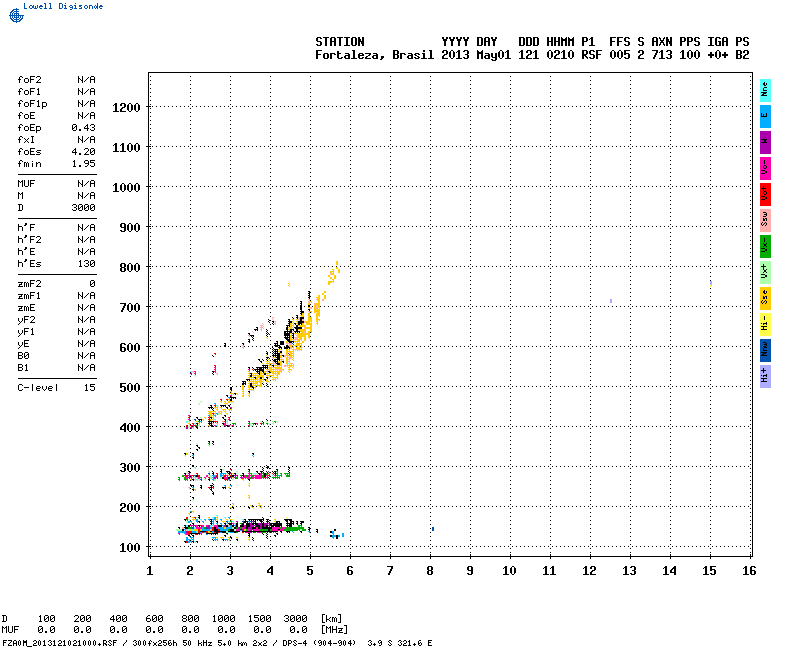
Task: Select the Vo- magenta legend swatch
Action: [x=765, y=168]
